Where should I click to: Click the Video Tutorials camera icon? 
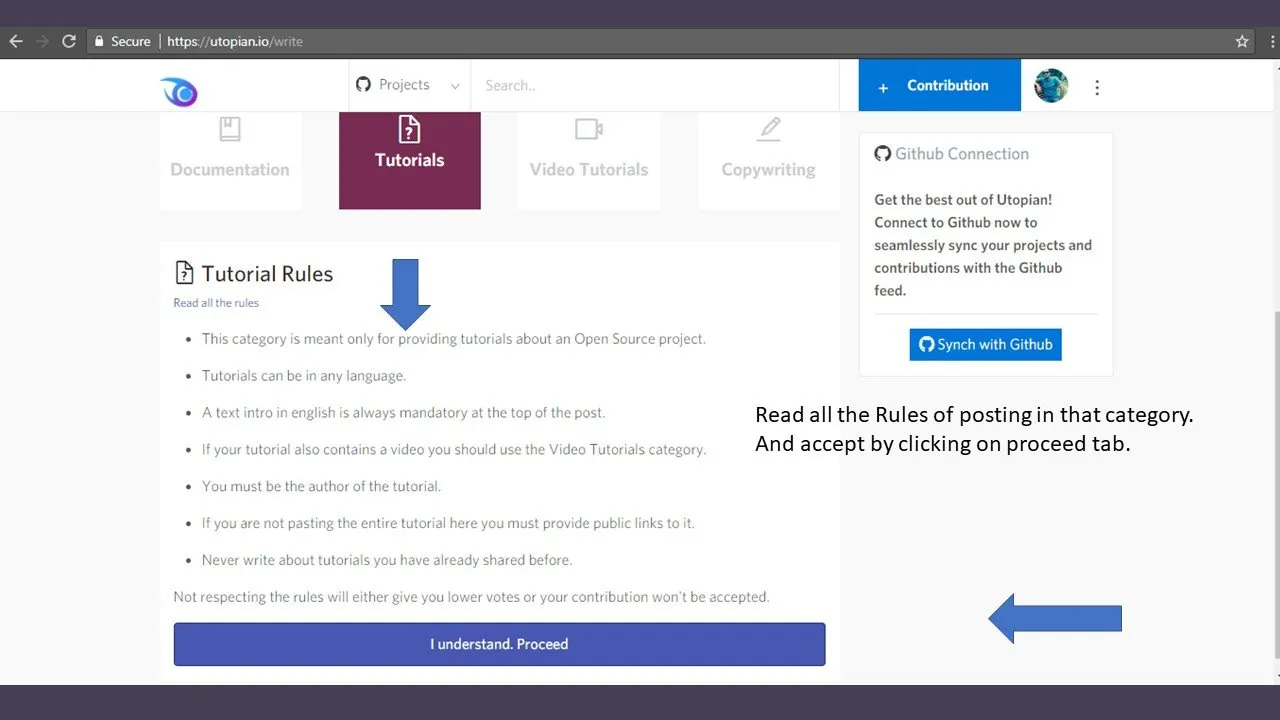click(589, 129)
